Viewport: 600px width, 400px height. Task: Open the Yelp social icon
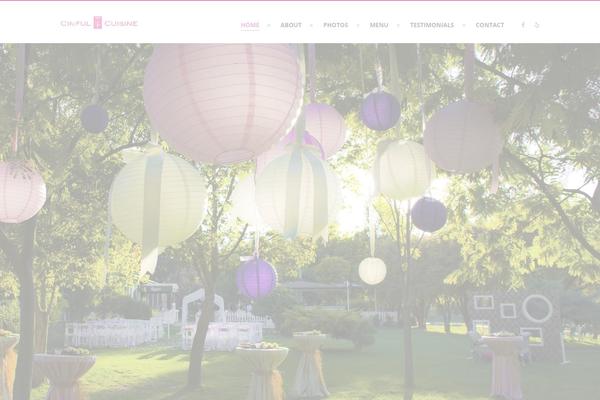pyautogui.click(x=537, y=25)
